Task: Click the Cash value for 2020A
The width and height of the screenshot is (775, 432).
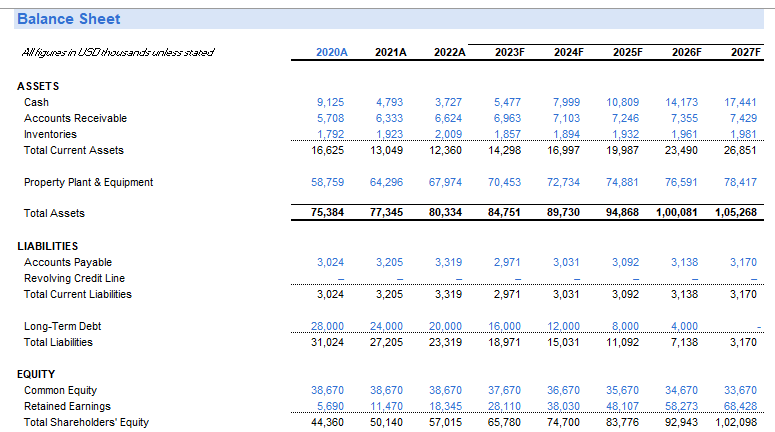Action: click(330, 102)
